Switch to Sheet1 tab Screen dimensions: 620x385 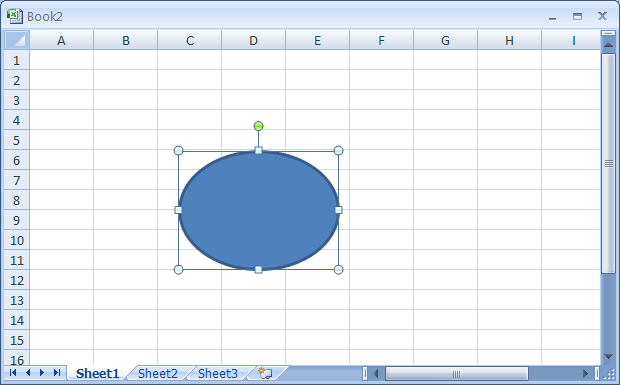[x=97, y=373]
